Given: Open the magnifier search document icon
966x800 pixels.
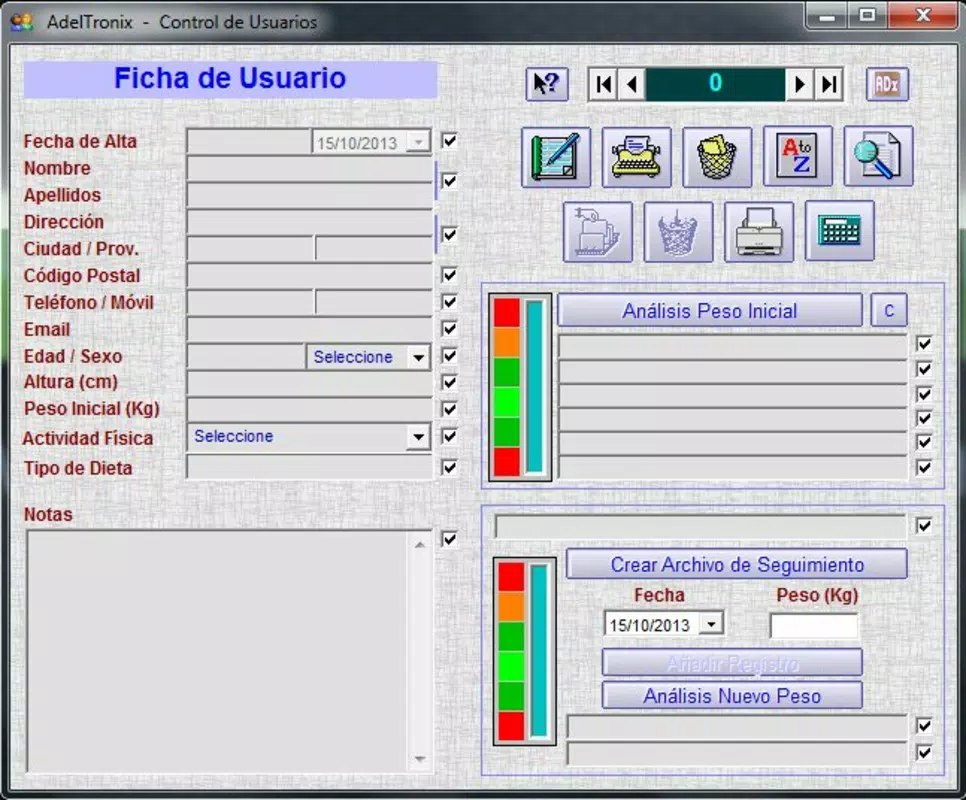Looking at the screenshot, I should click(878, 156).
